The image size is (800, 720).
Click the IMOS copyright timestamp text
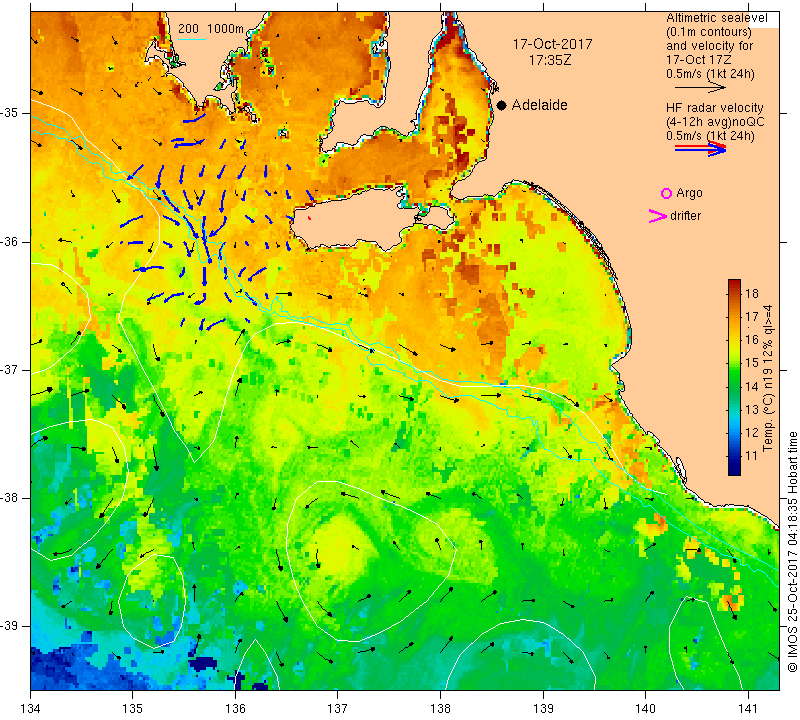click(792, 552)
